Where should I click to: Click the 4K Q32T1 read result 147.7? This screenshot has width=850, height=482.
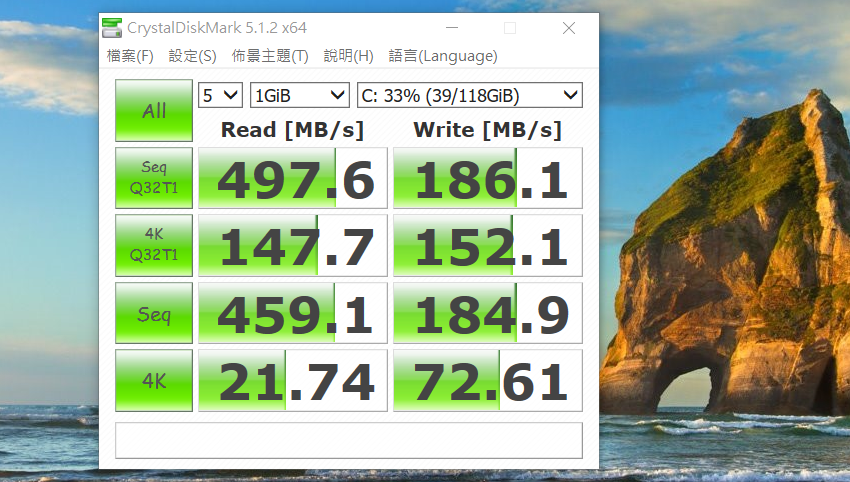pyautogui.click(x=293, y=245)
